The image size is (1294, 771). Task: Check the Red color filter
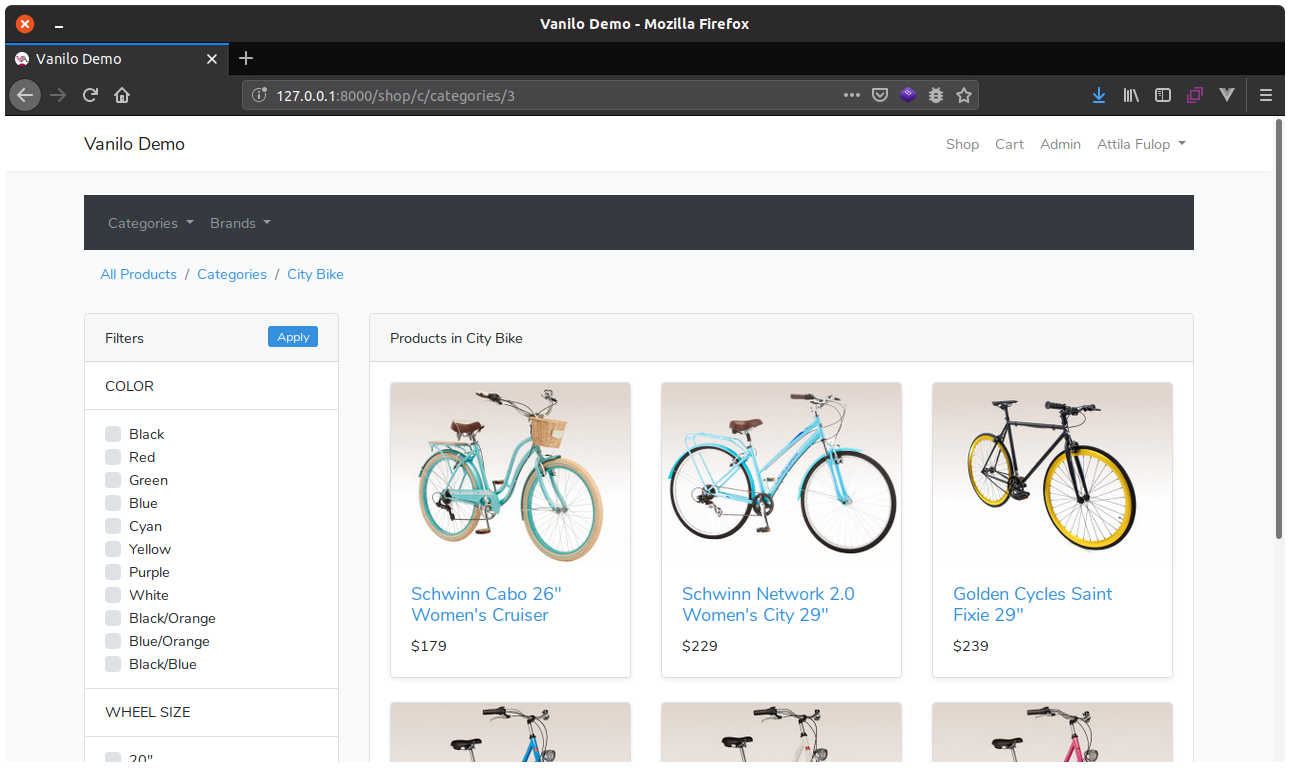tap(113, 457)
